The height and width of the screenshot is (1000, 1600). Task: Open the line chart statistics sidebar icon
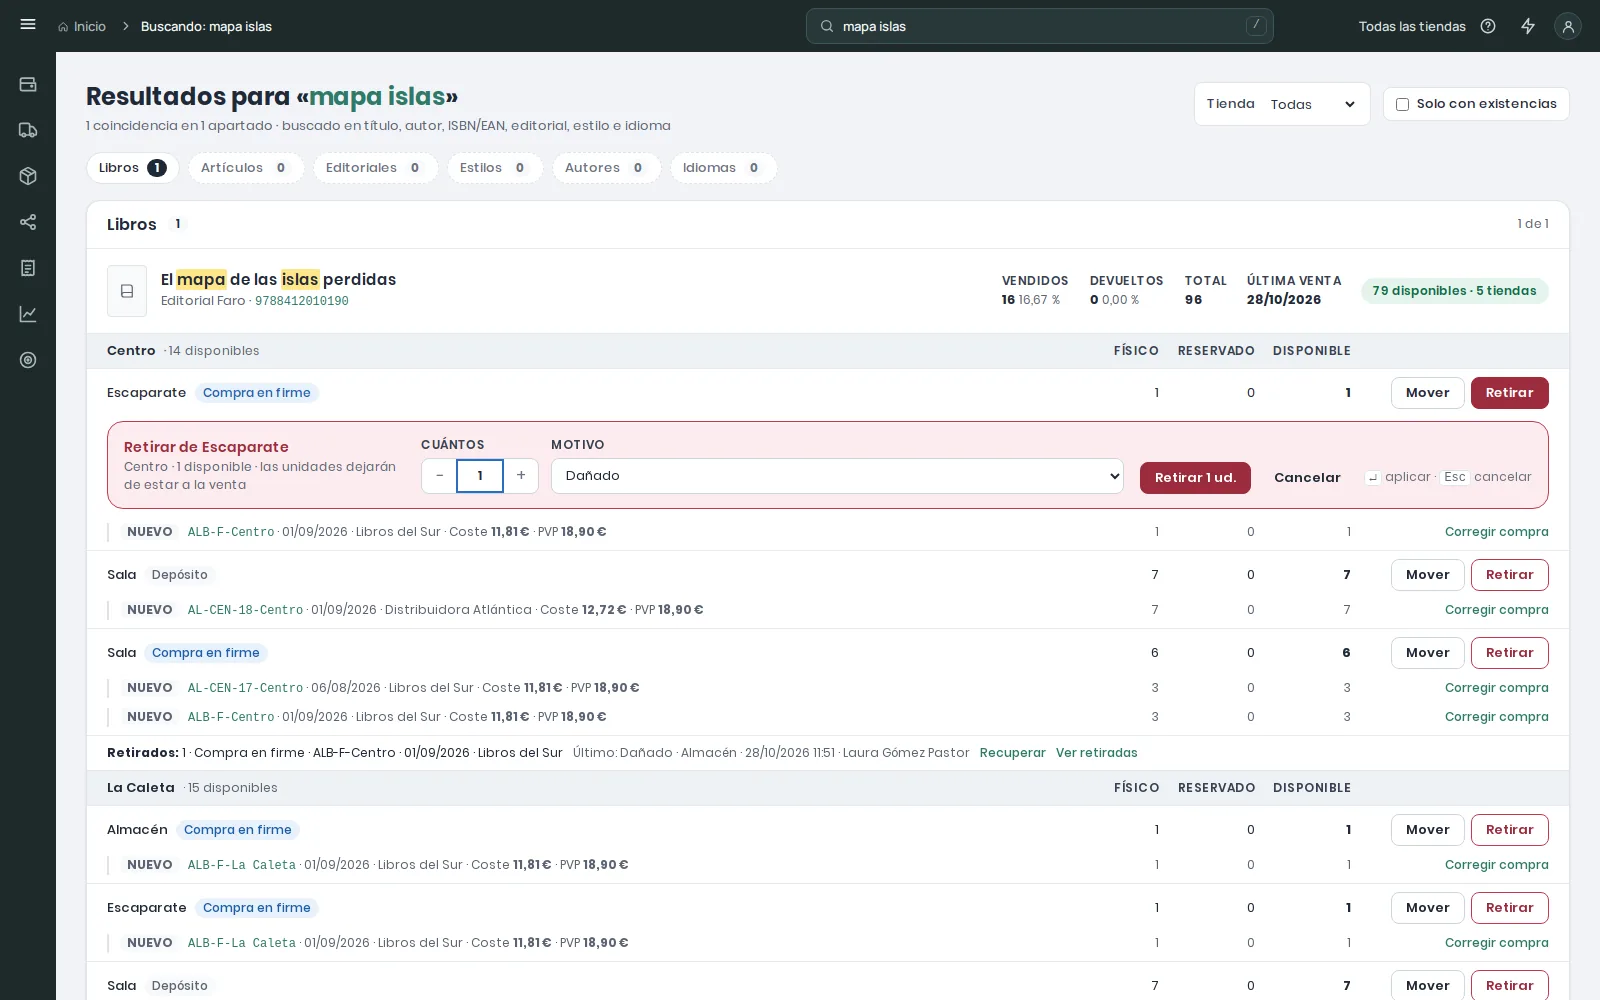(x=28, y=314)
